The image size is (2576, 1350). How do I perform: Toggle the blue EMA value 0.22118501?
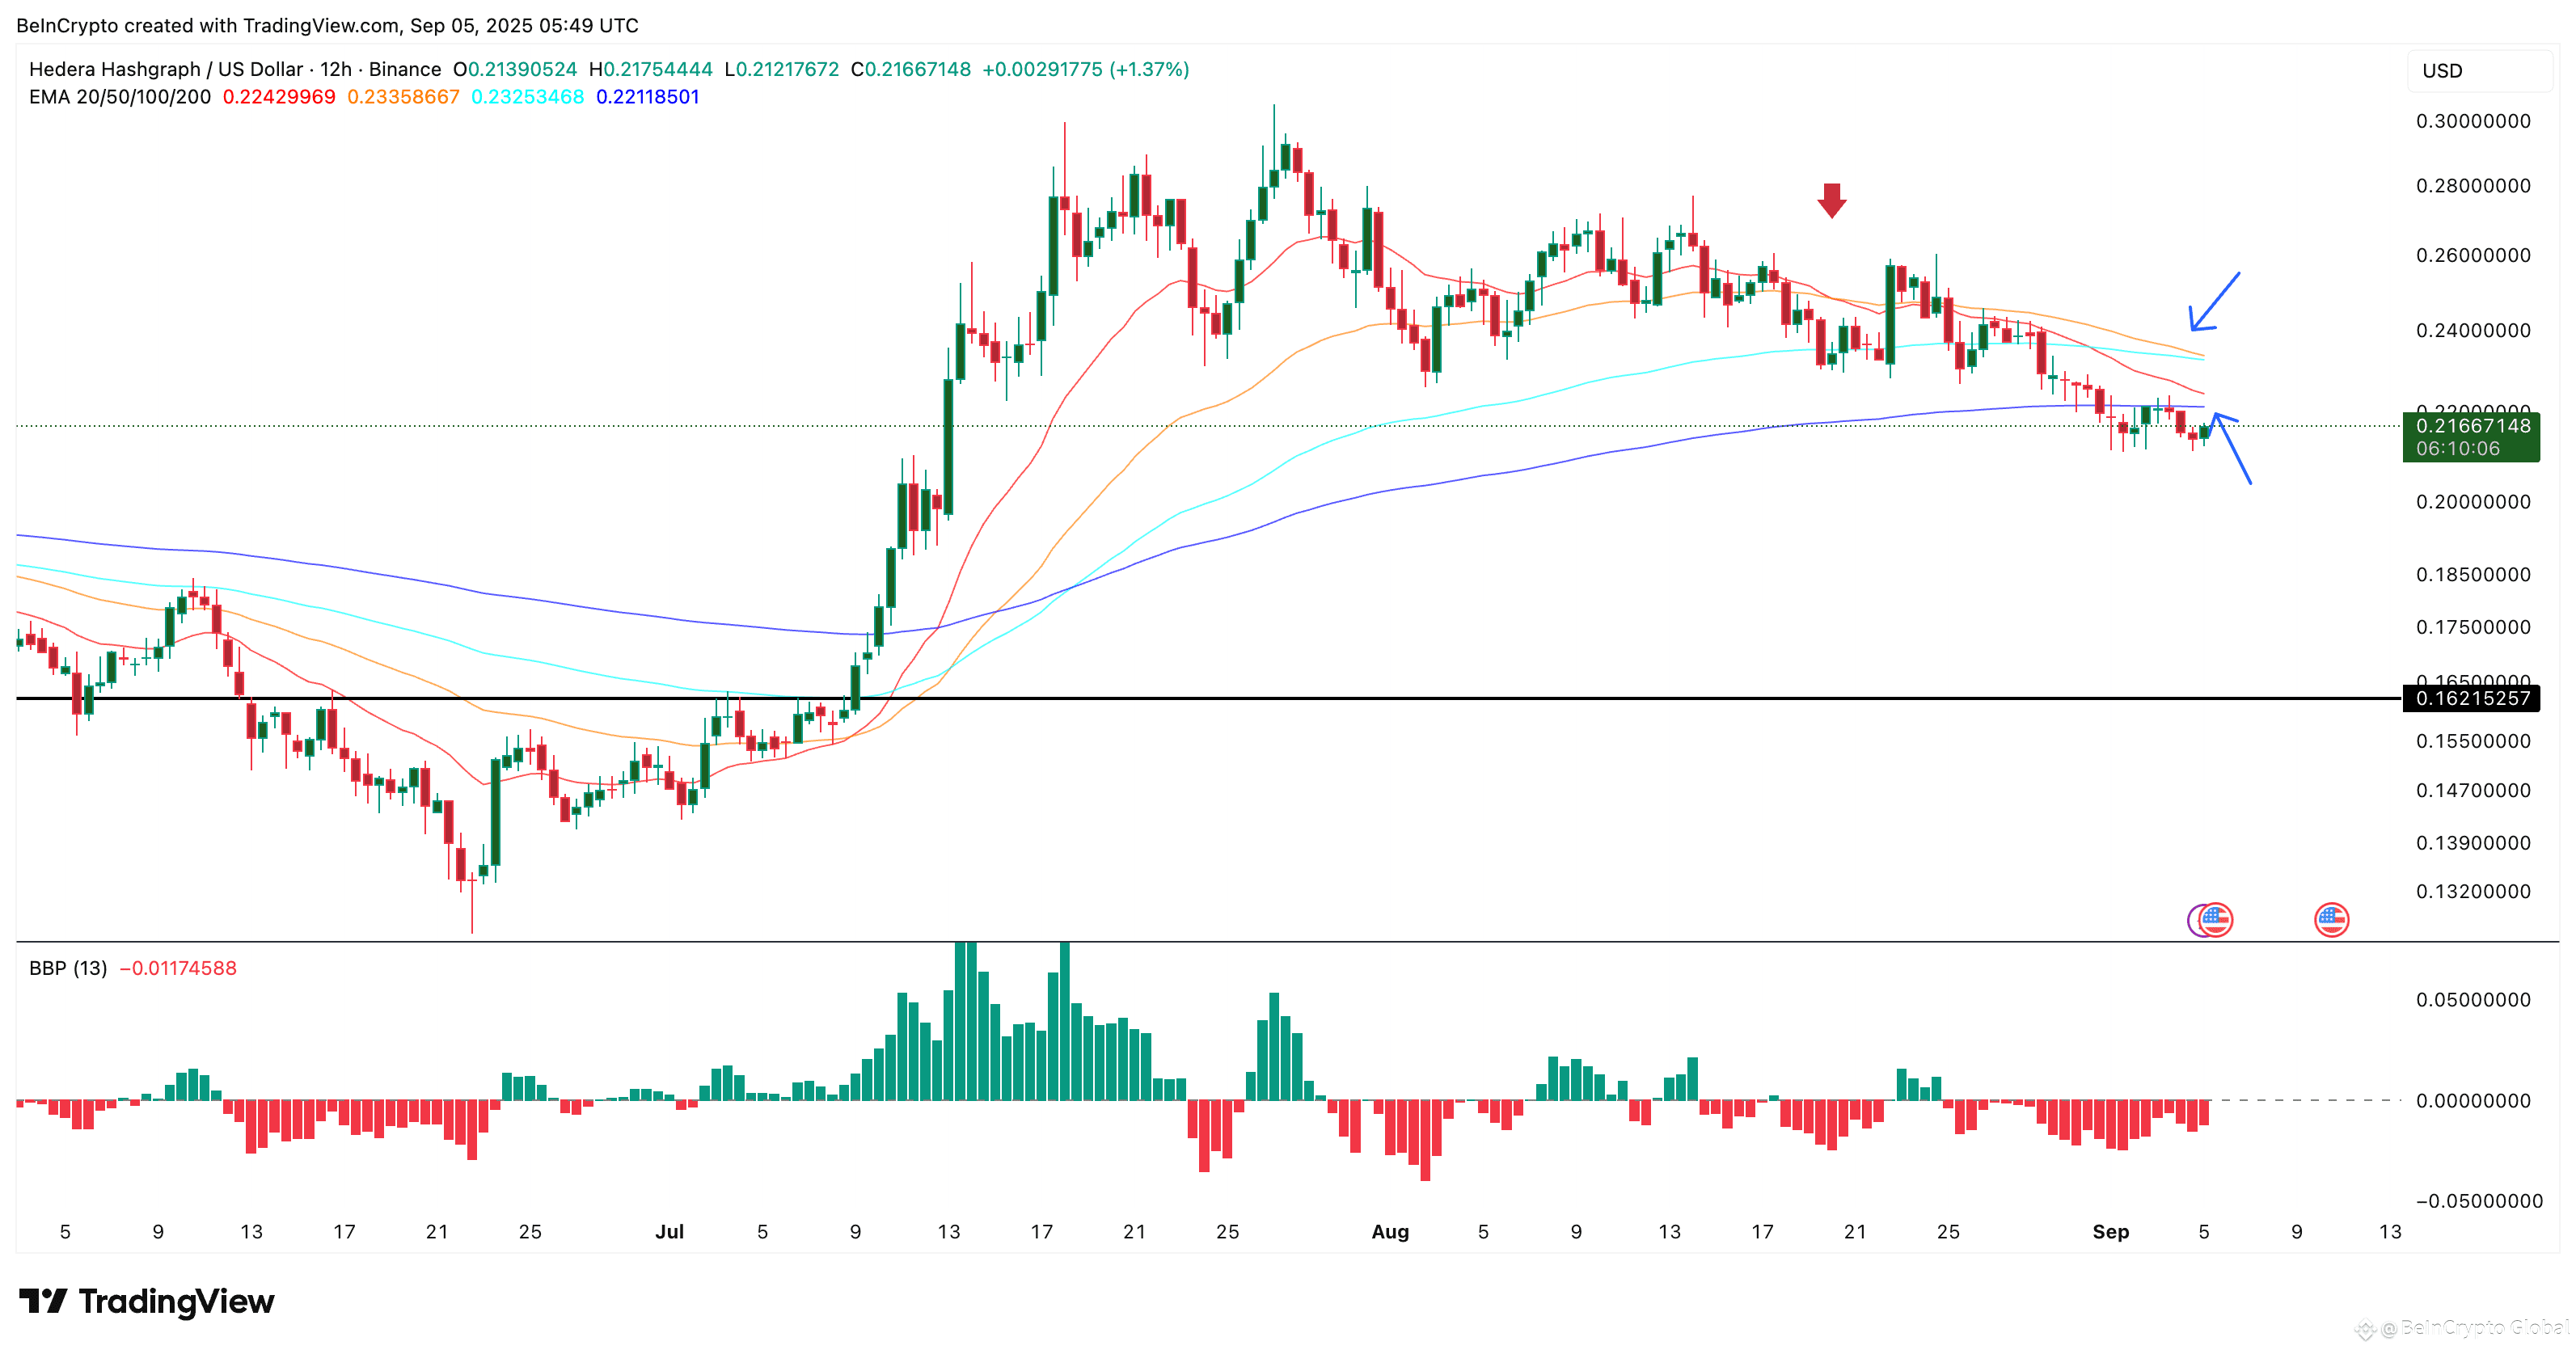pyautogui.click(x=647, y=97)
